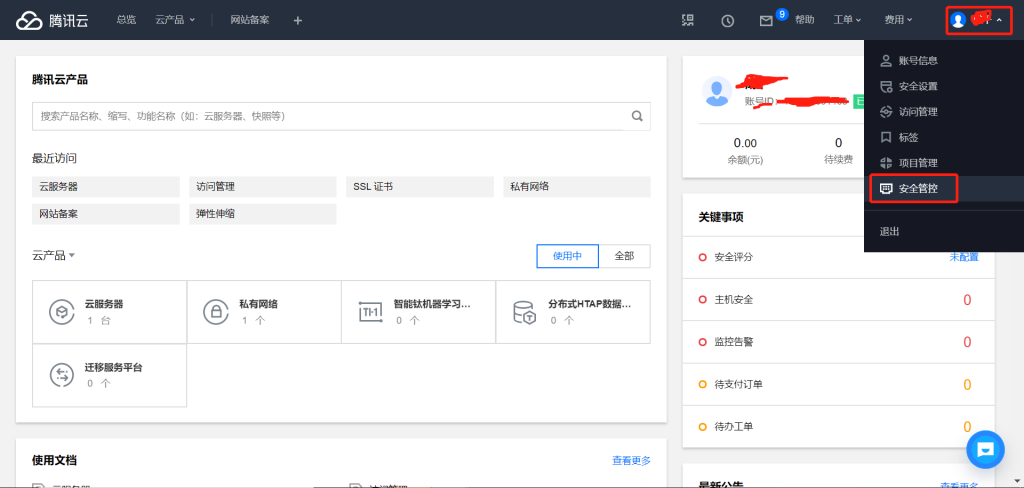Open 帮助 in the top bar
Image resolution: width=1024 pixels, height=488 pixels.
click(x=805, y=20)
